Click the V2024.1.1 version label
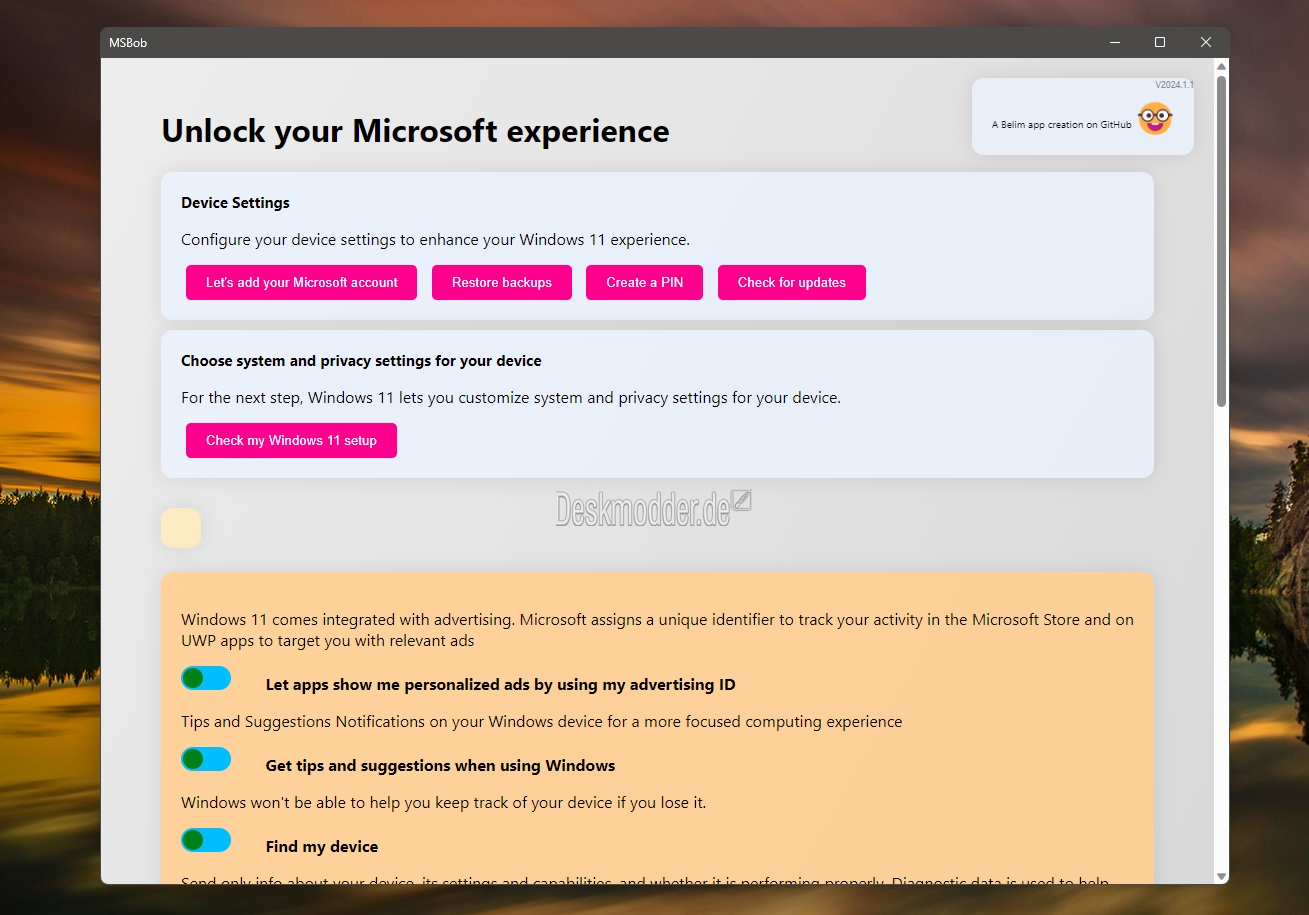Viewport: 1309px width, 915px height. tap(1174, 85)
